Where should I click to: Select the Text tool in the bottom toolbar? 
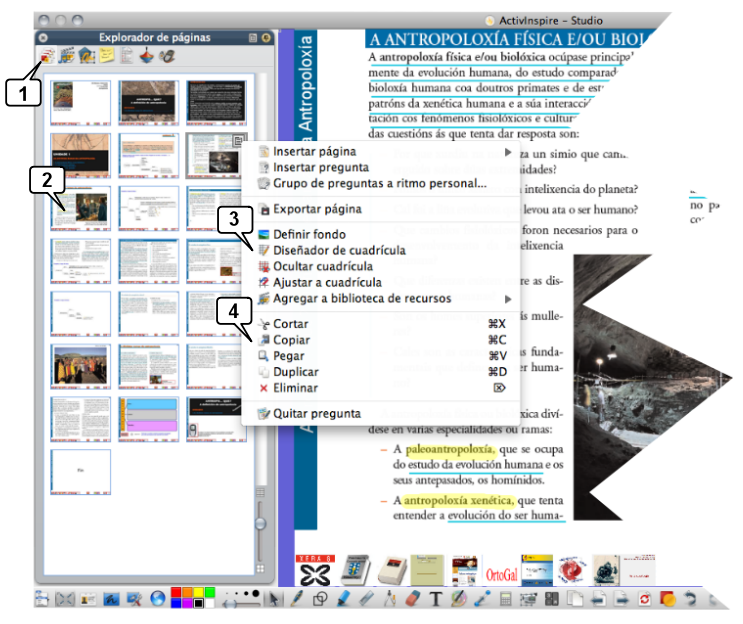436,600
